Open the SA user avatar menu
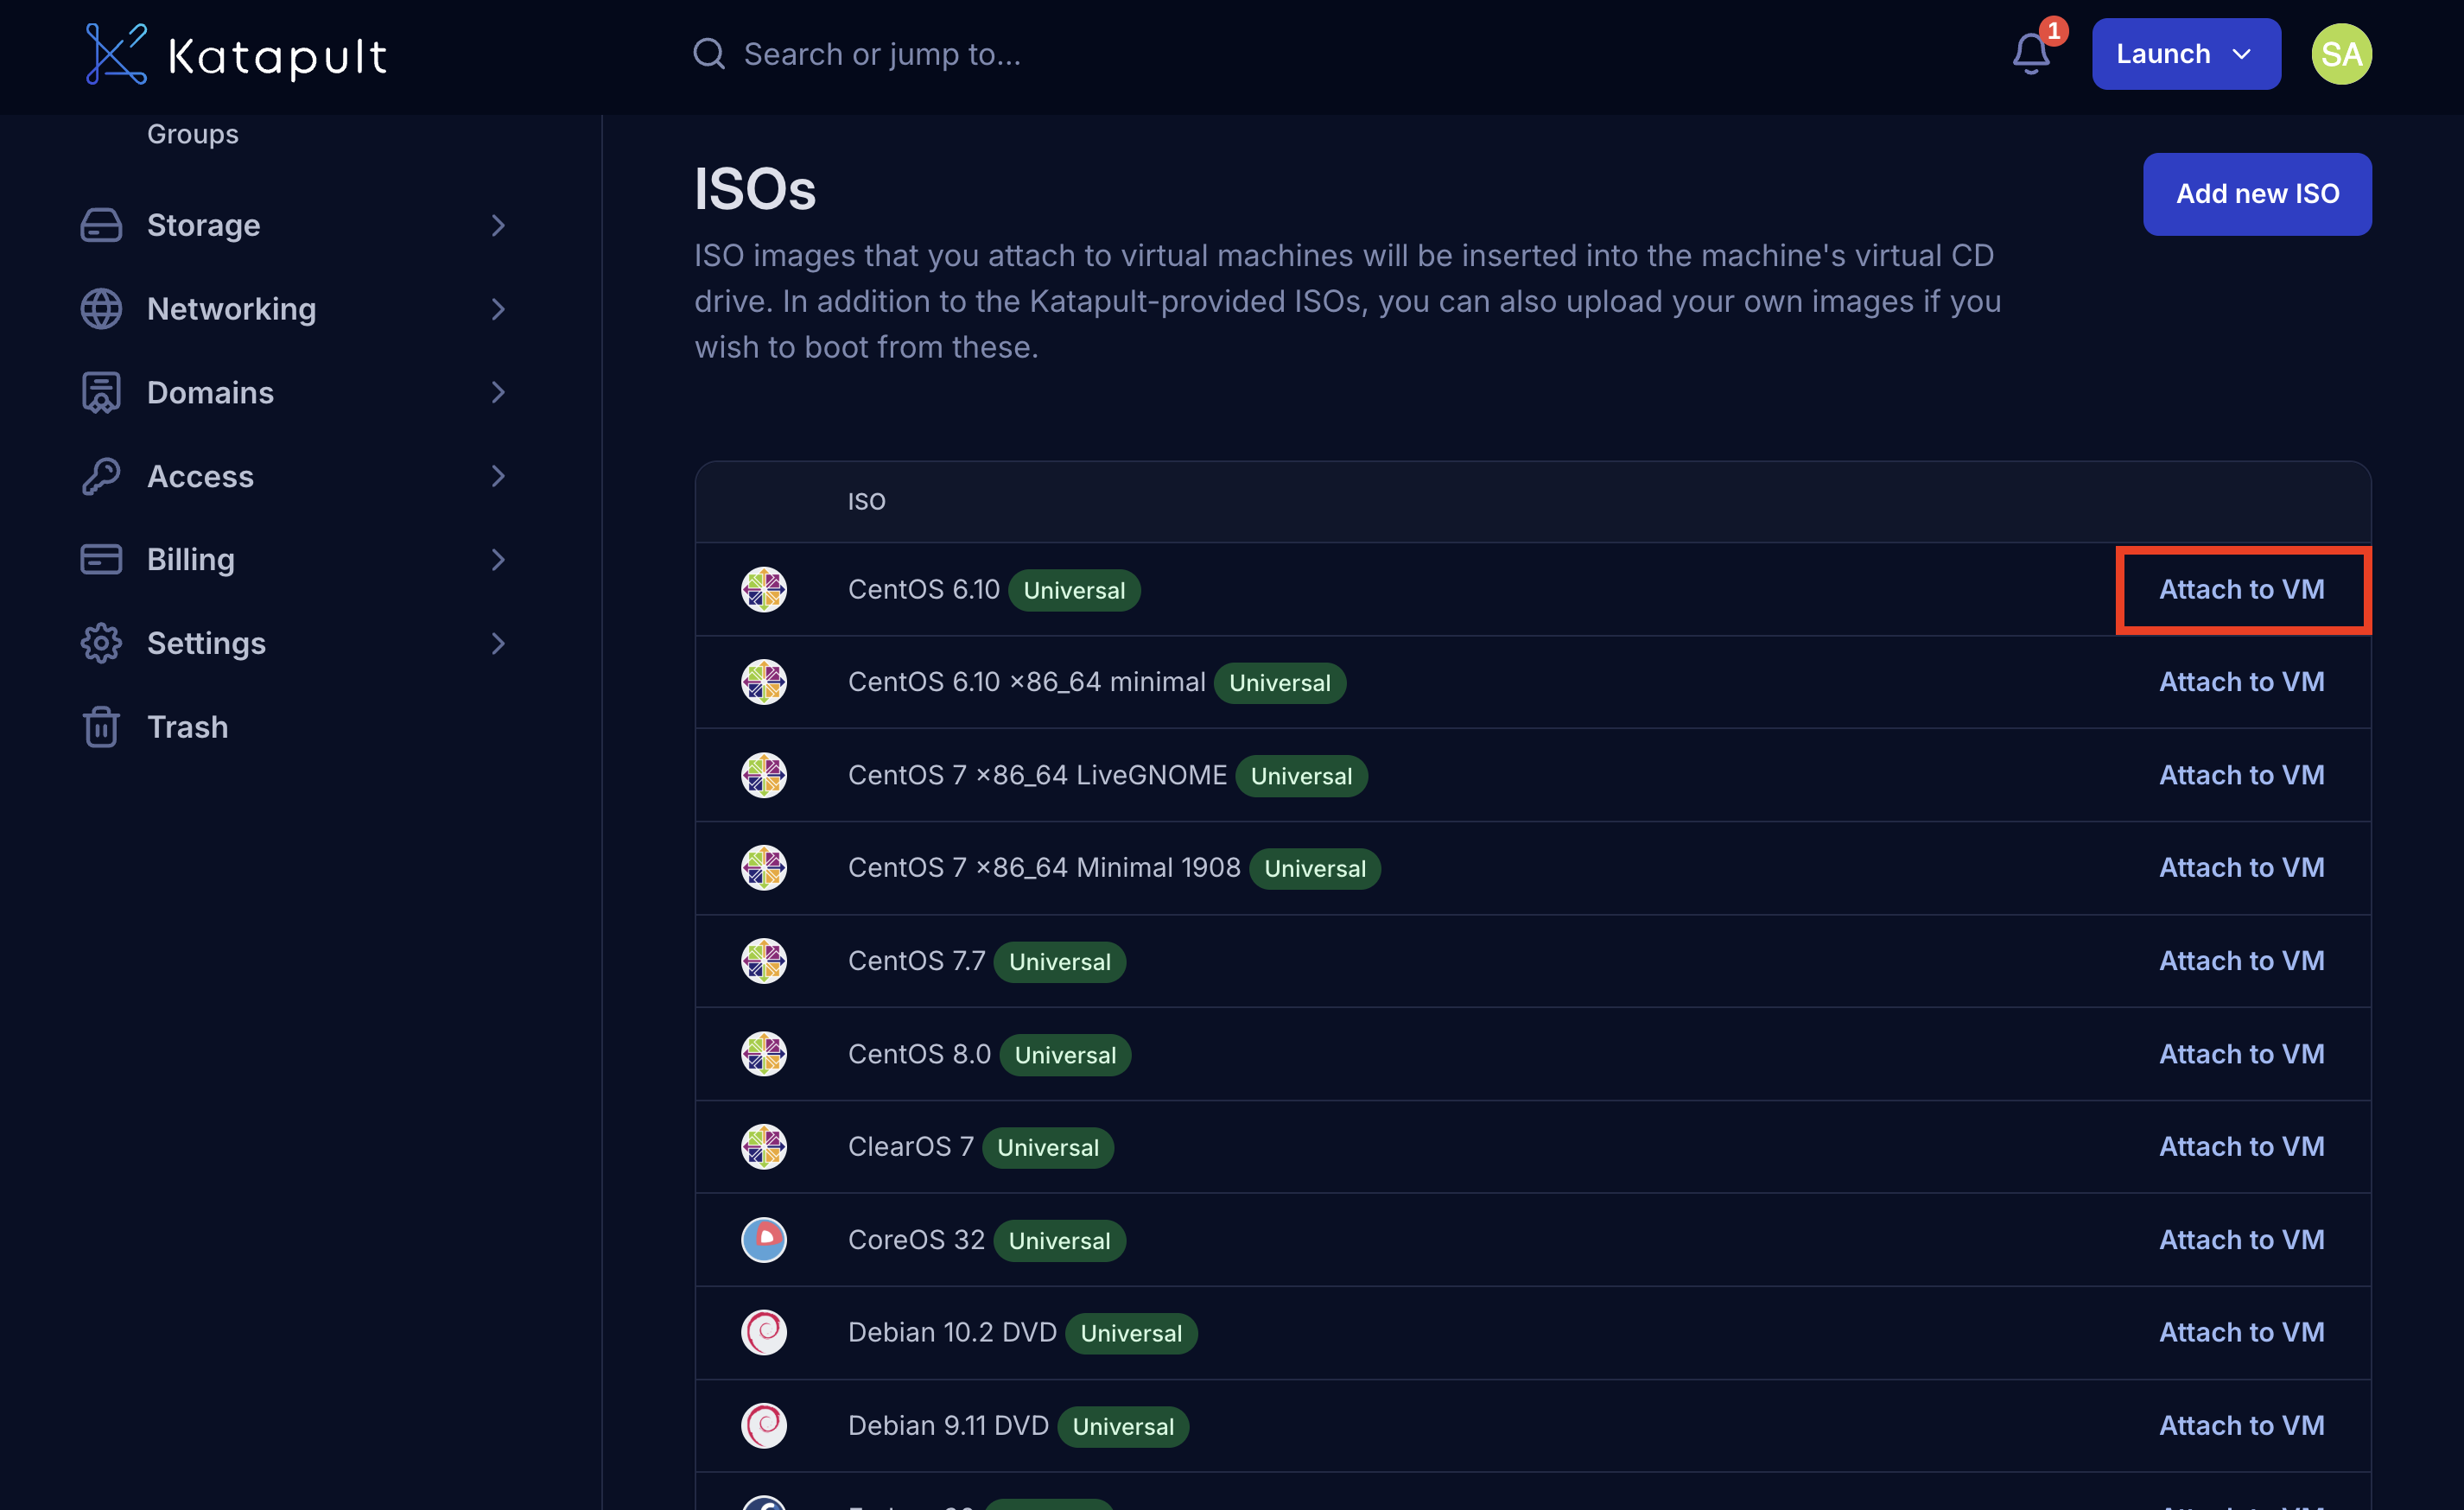The width and height of the screenshot is (2464, 1510). [x=2341, y=54]
